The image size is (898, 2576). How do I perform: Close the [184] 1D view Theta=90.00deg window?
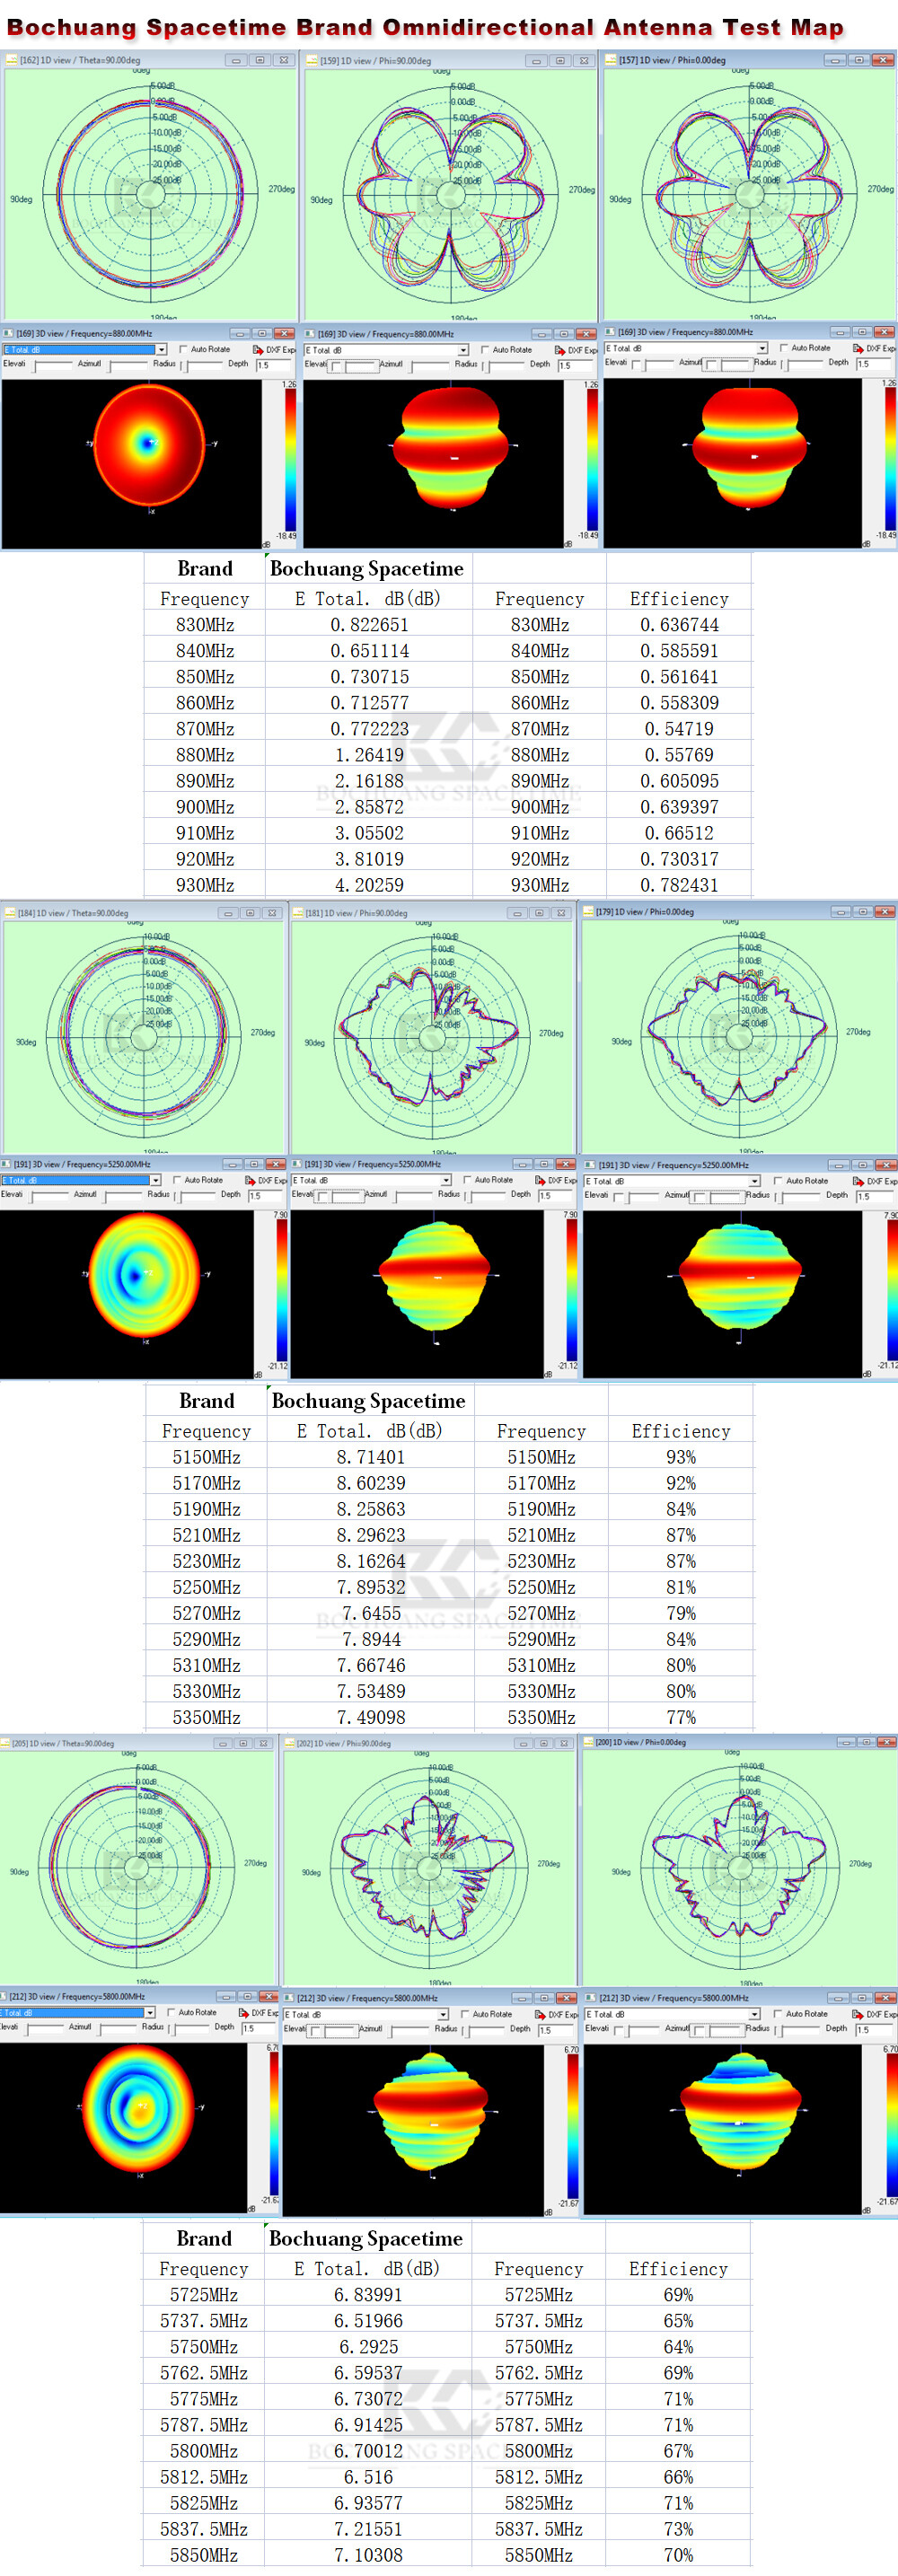pyautogui.click(x=271, y=913)
